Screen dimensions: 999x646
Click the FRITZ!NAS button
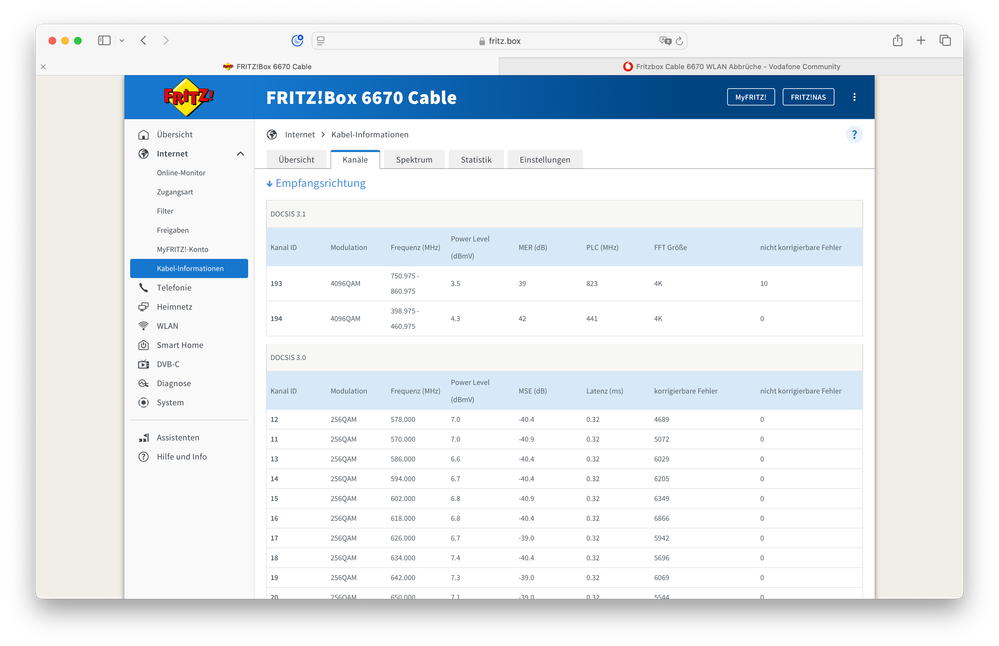coord(810,97)
